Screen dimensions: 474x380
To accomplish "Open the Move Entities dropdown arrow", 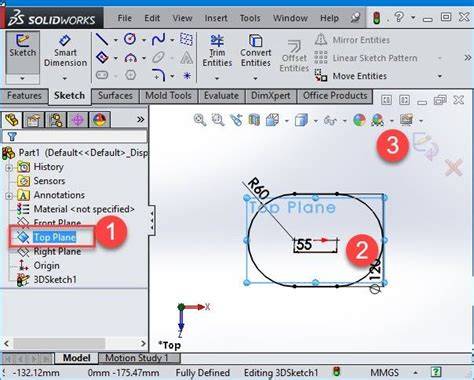I will coord(440,76).
